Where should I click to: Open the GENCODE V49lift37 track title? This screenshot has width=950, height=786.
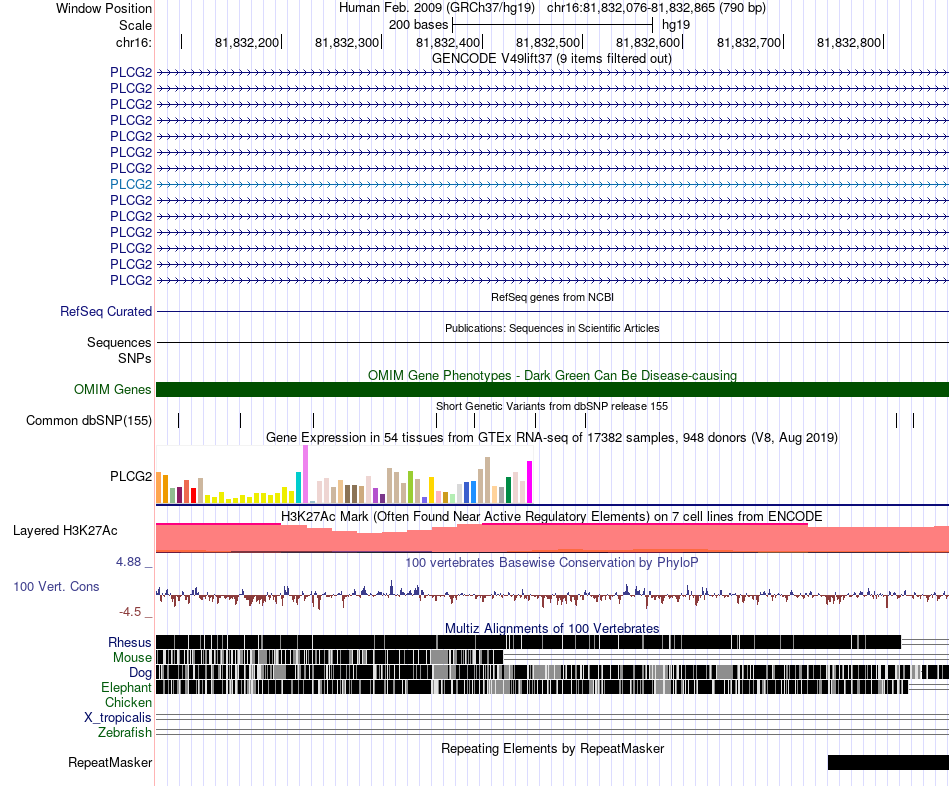pos(552,59)
